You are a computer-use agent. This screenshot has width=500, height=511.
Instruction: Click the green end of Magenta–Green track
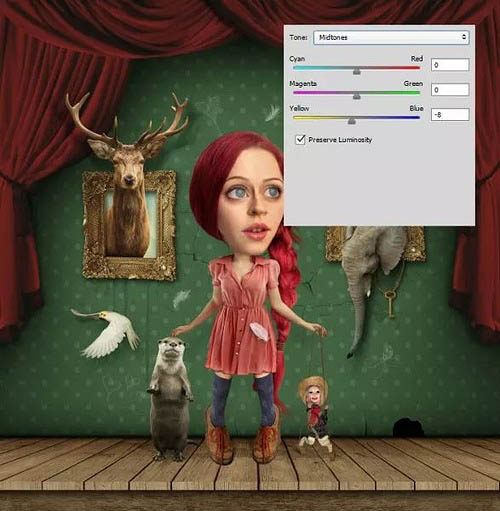pos(417,93)
